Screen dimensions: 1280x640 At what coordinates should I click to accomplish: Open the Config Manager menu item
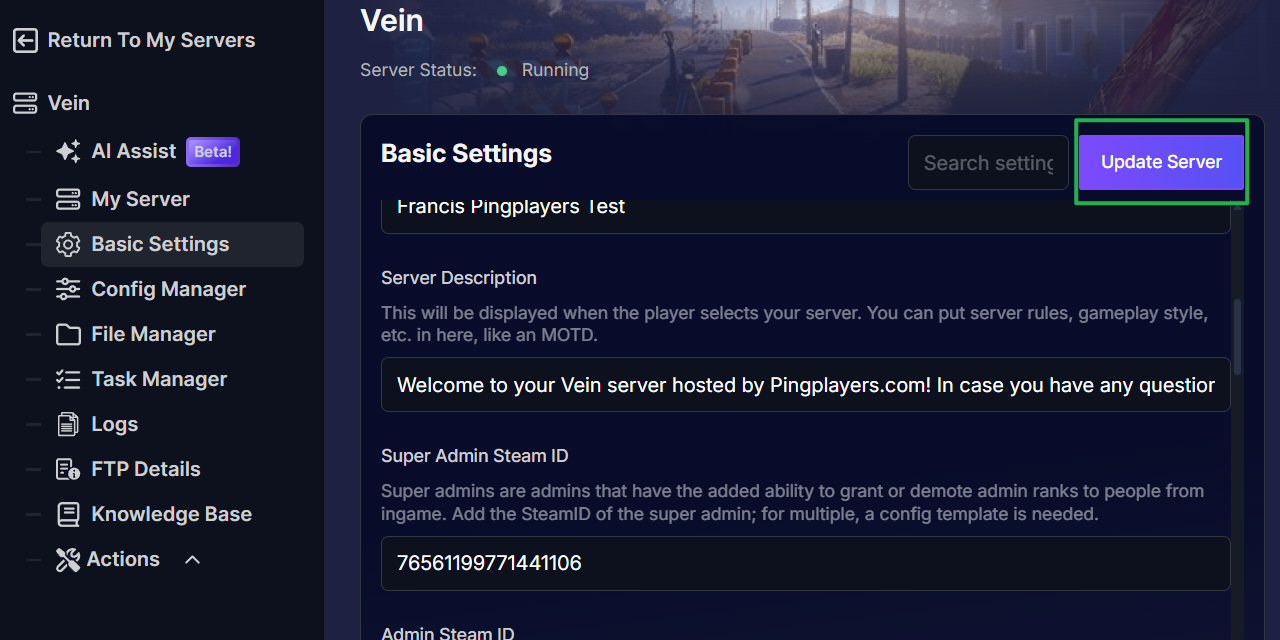pyautogui.click(x=168, y=290)
